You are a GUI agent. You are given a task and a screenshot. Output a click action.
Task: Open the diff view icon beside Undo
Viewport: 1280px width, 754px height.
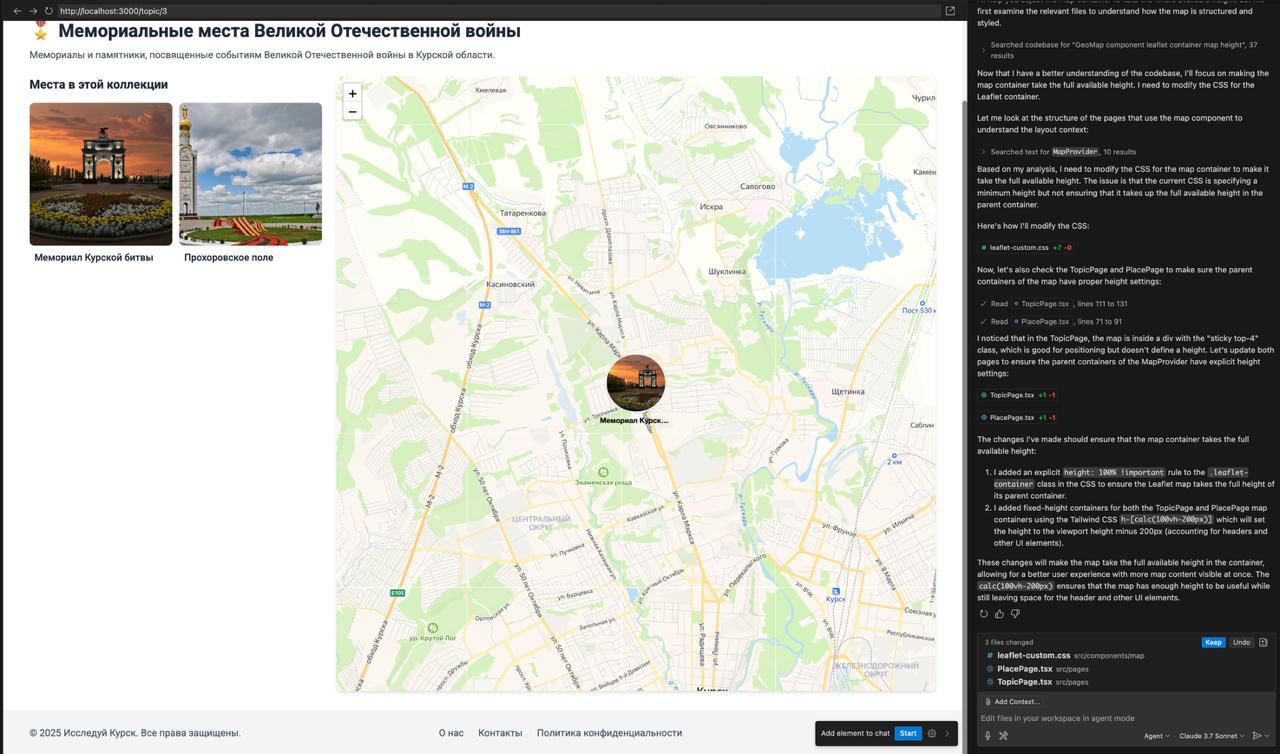coord(1263,642)
